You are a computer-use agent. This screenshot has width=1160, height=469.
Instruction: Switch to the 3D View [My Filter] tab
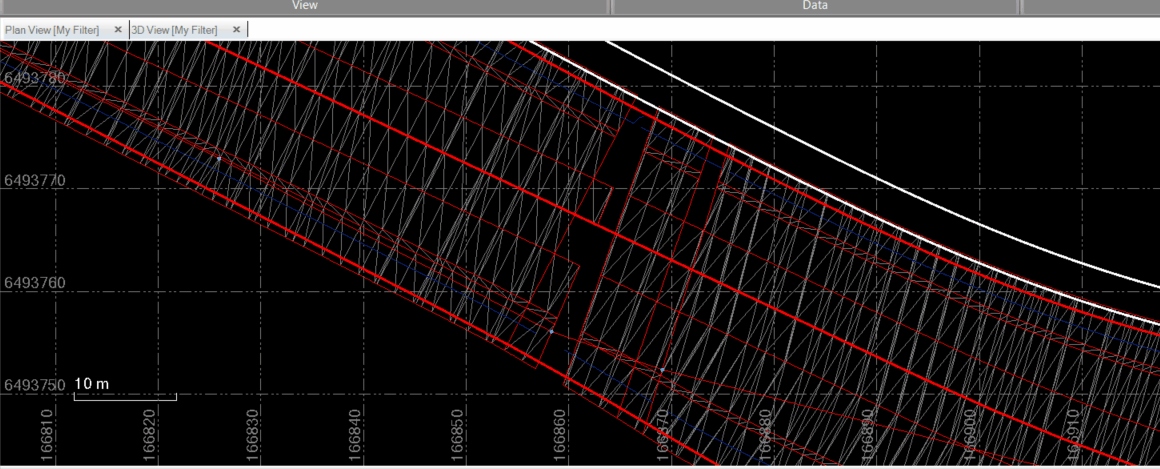click(175, 30)
